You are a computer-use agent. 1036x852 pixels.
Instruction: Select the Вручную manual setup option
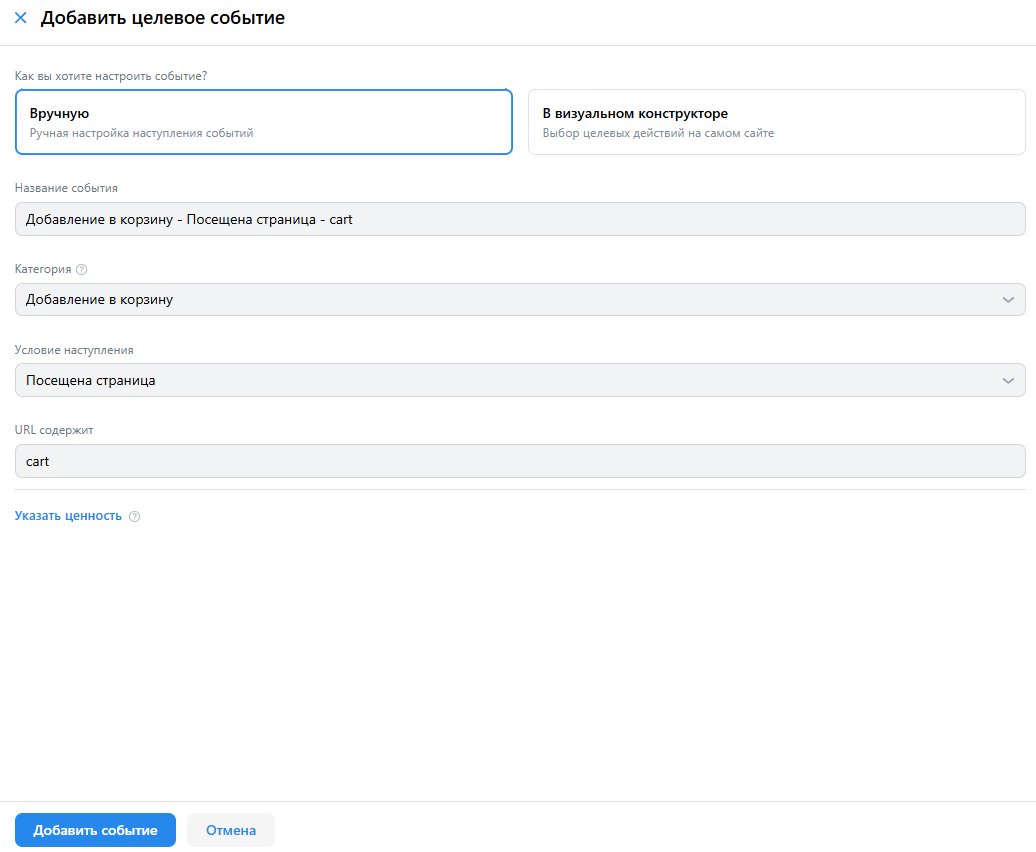264,122
